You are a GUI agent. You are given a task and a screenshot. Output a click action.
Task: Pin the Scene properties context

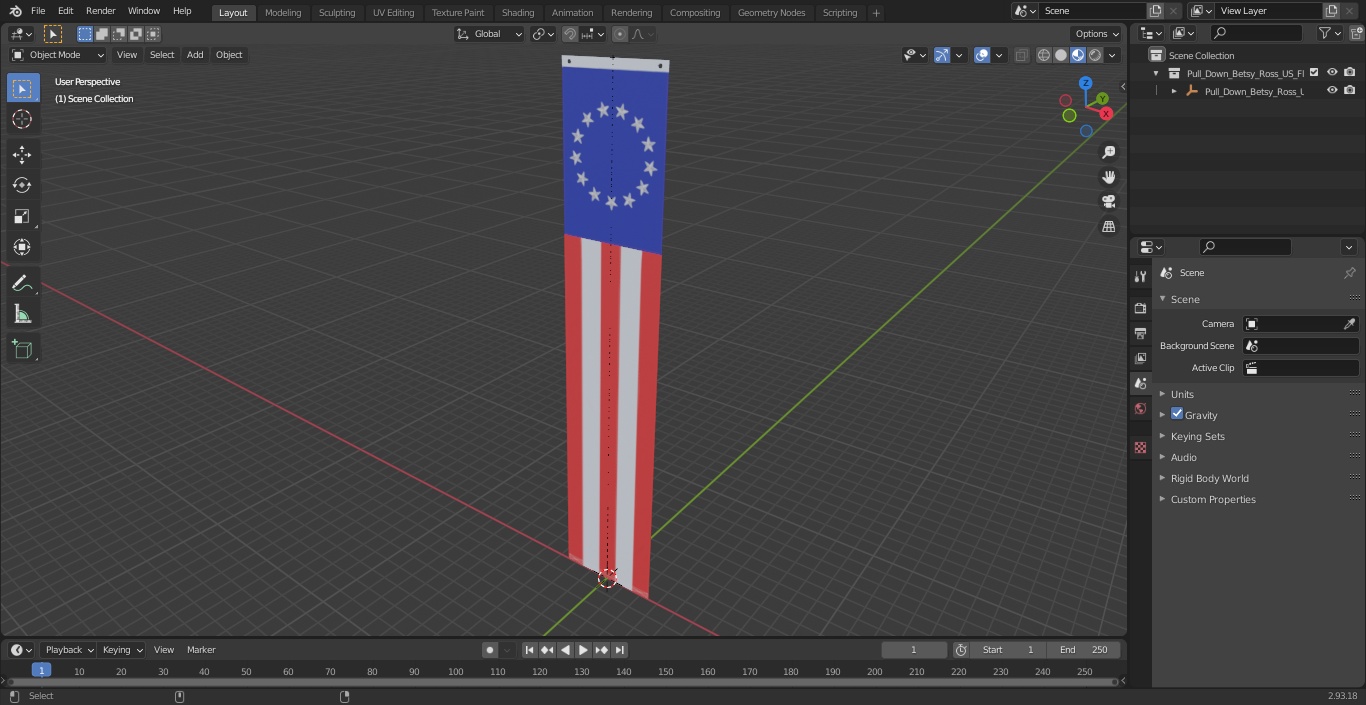[x=1349, y=273]
